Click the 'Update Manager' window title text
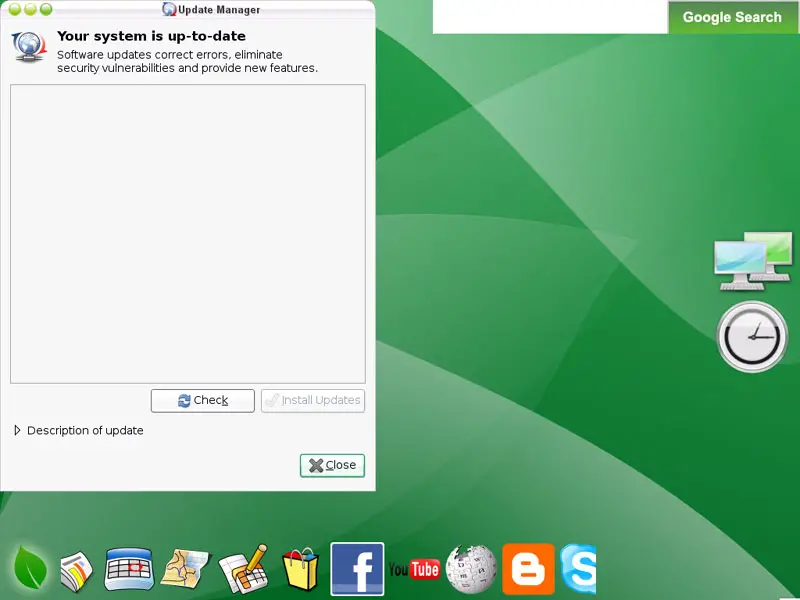 219,10
